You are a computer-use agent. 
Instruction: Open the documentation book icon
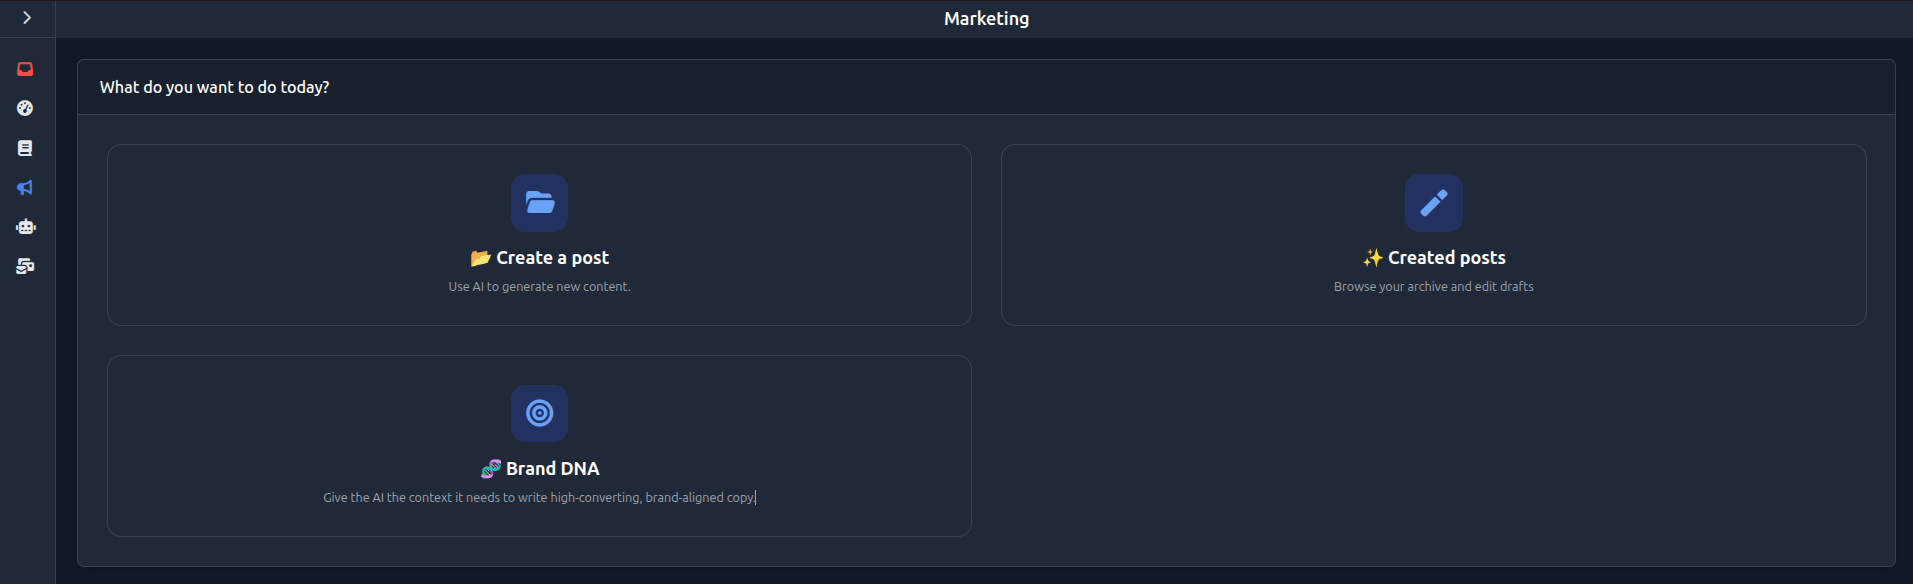pyautogui.click(x=25, y=148)
